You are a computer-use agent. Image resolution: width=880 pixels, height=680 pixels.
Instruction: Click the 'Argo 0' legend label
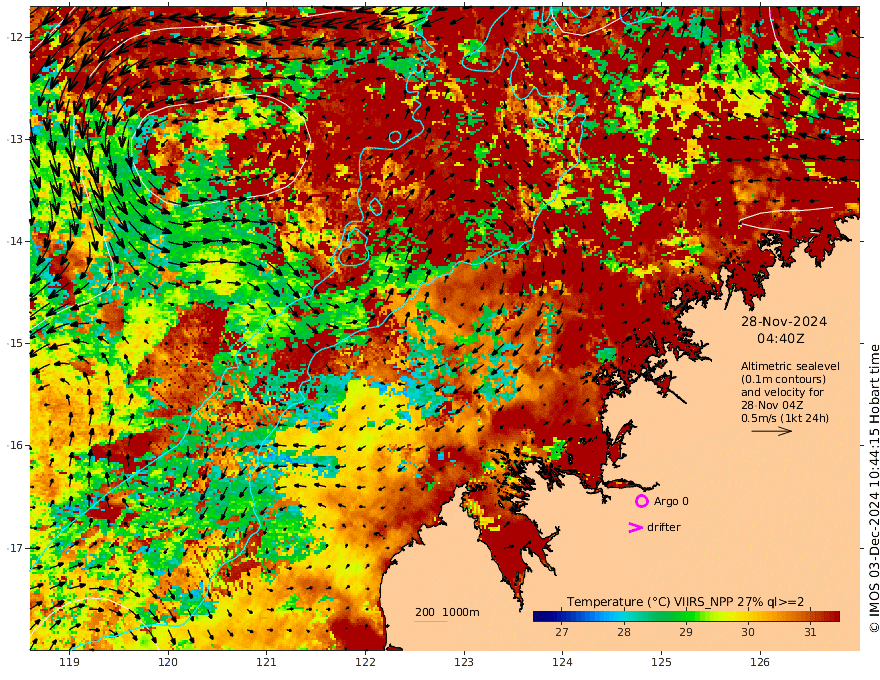tap(671, 501)
